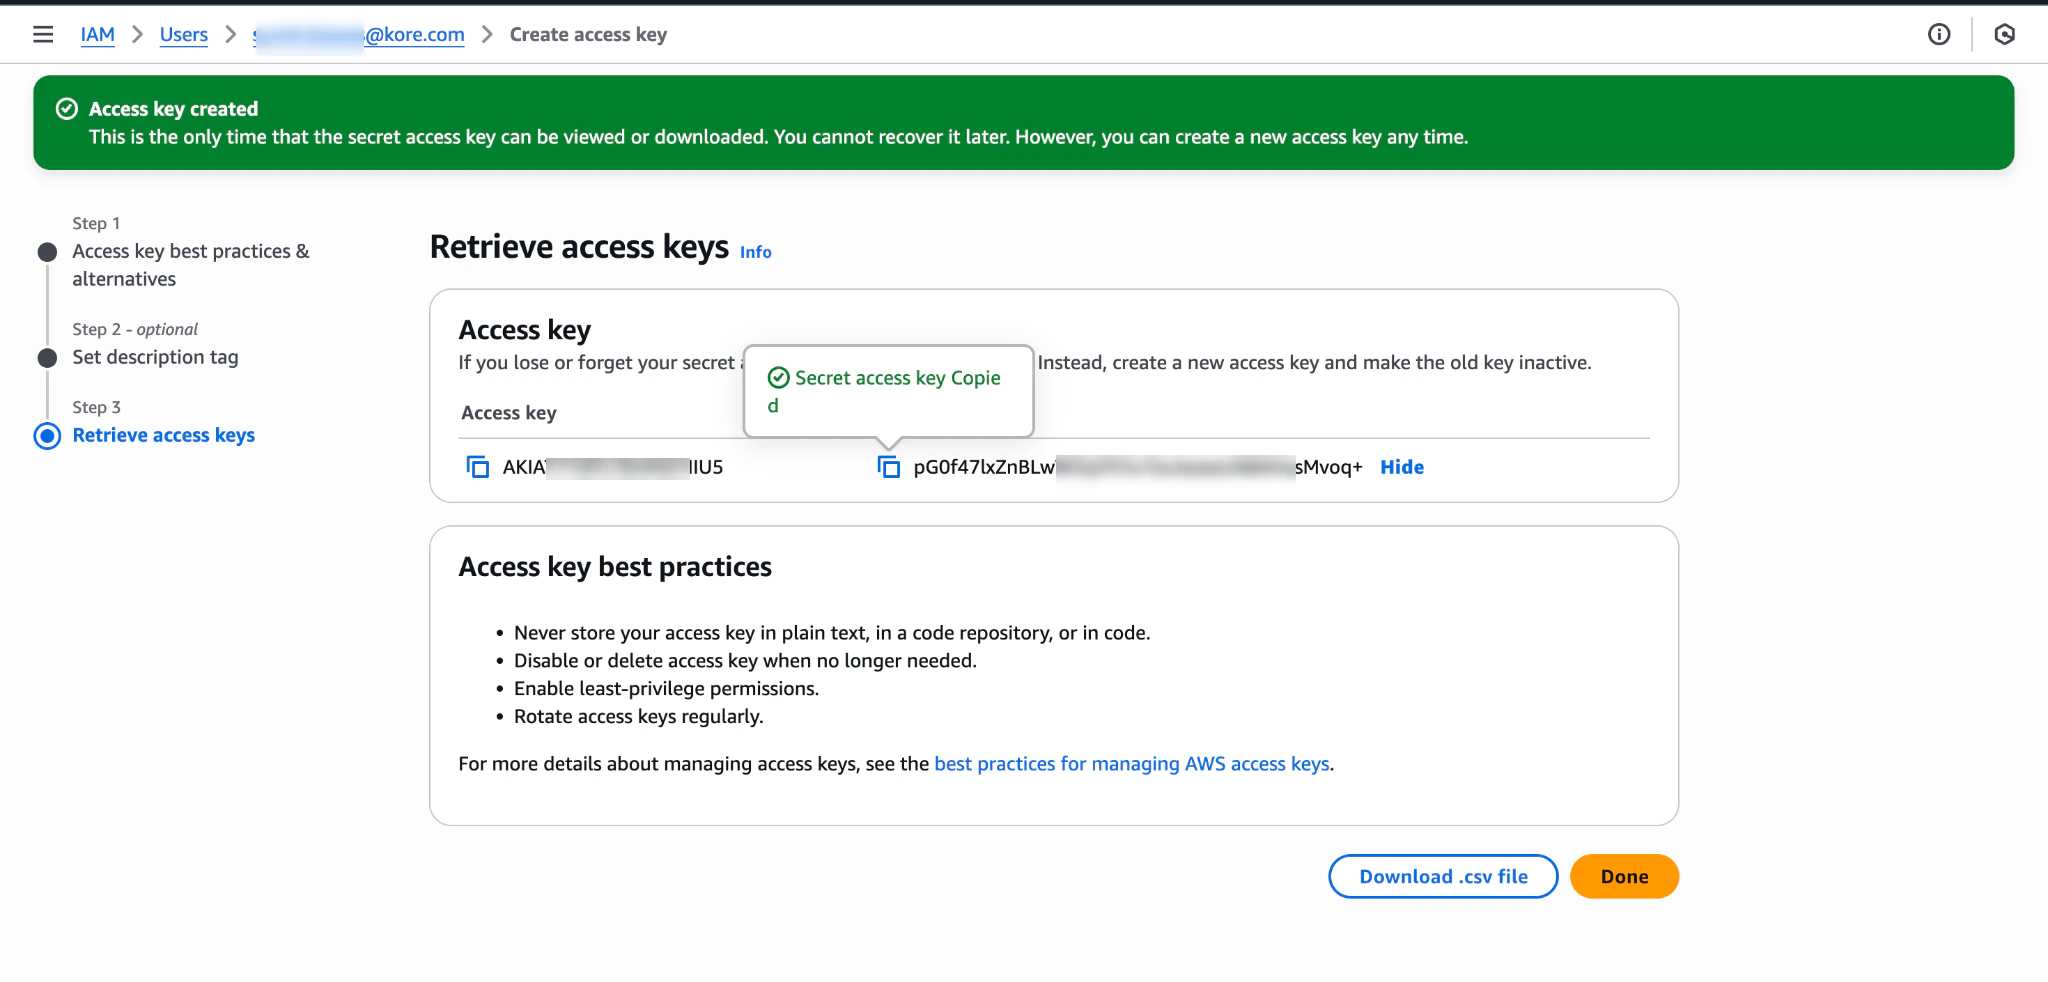The height and width of the screenshot is (982, 2048).
Task: Download the .csv file of keys
Action: point(1442,876)
